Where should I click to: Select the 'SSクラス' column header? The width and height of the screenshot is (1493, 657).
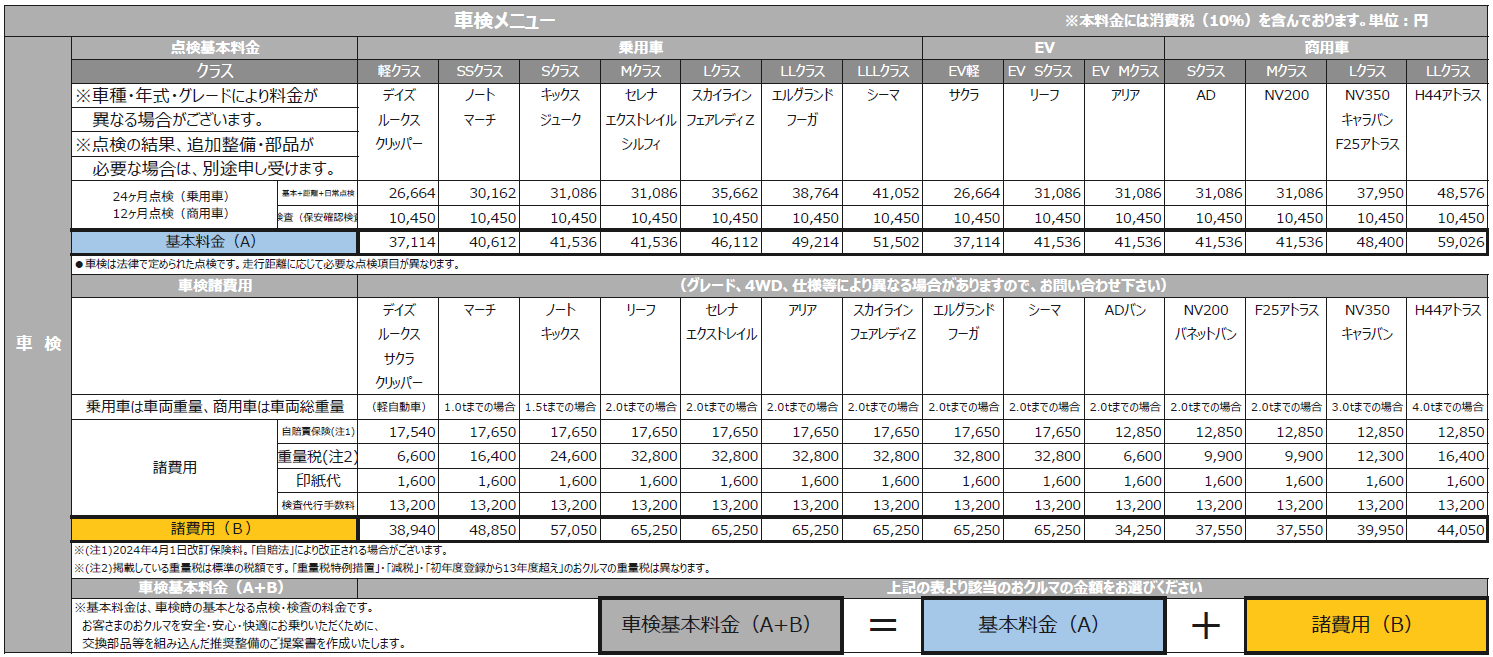tap(479, 71)
